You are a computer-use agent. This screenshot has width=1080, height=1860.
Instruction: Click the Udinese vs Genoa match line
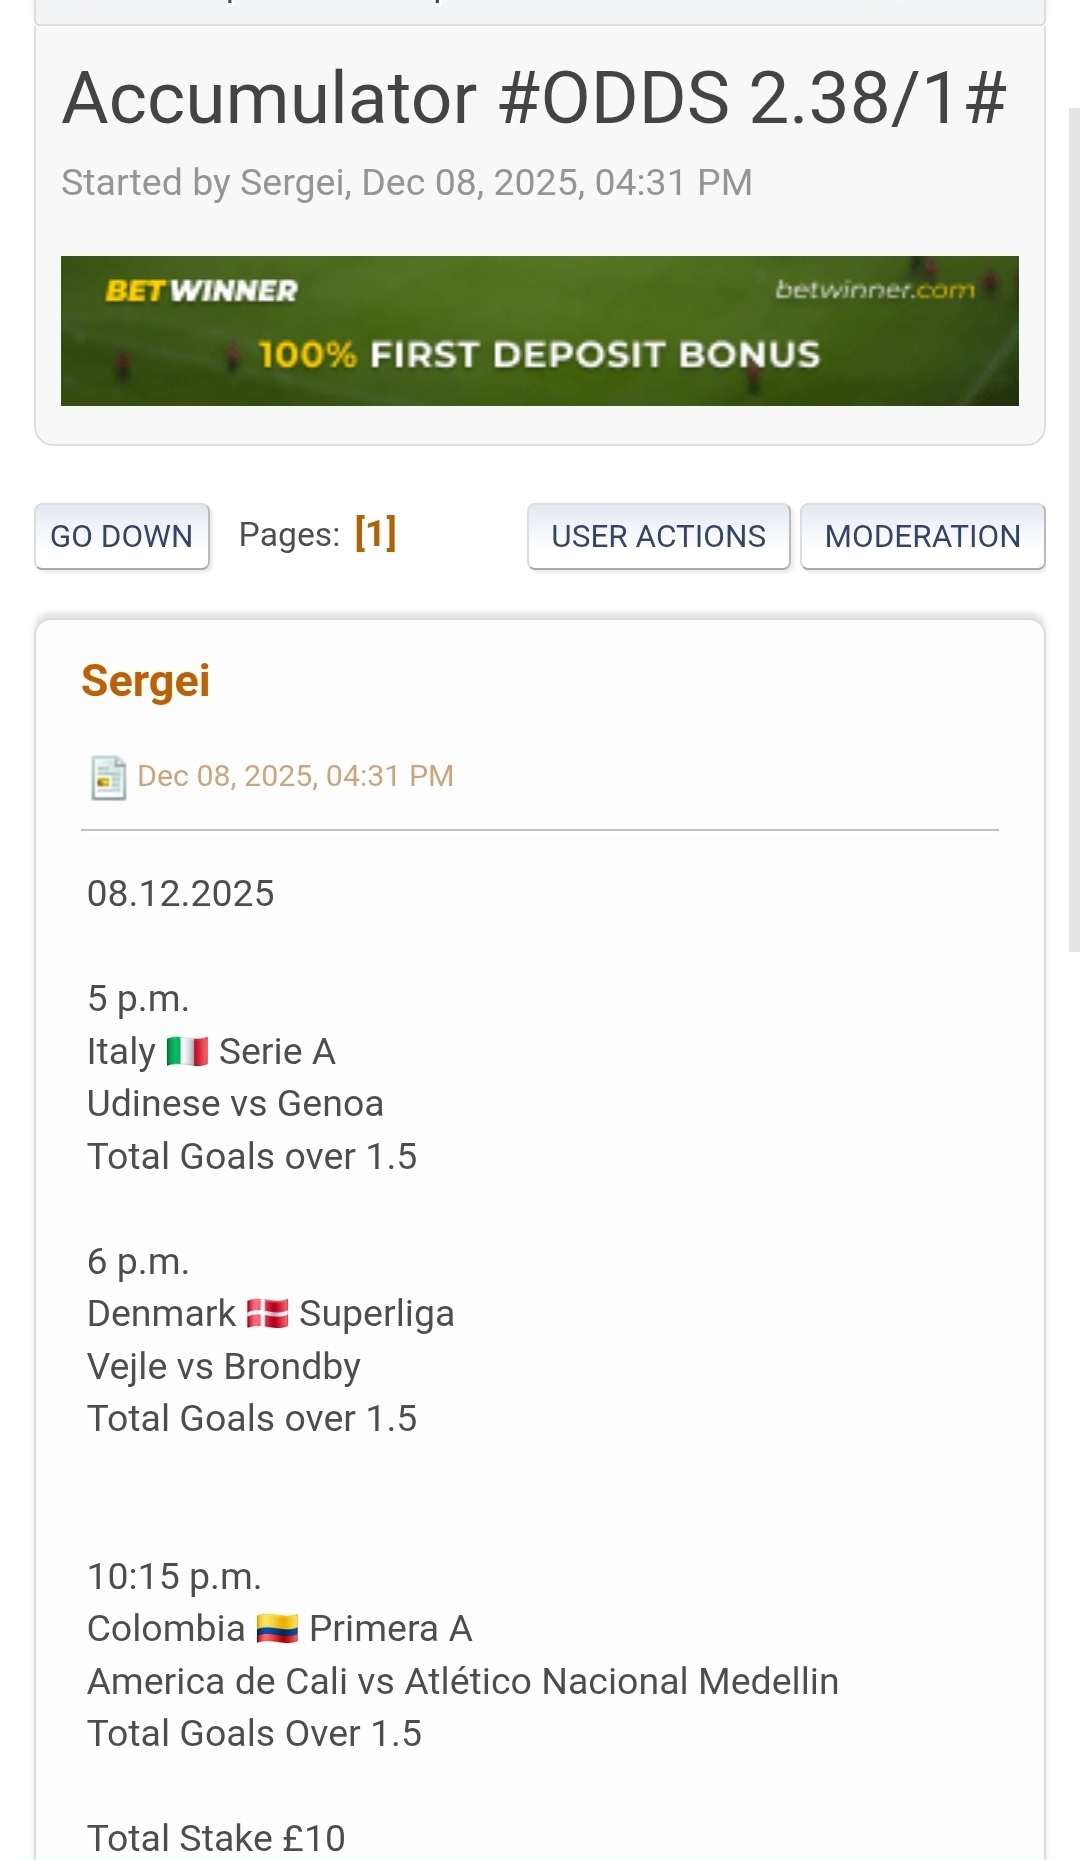(x=235, y=1104)
